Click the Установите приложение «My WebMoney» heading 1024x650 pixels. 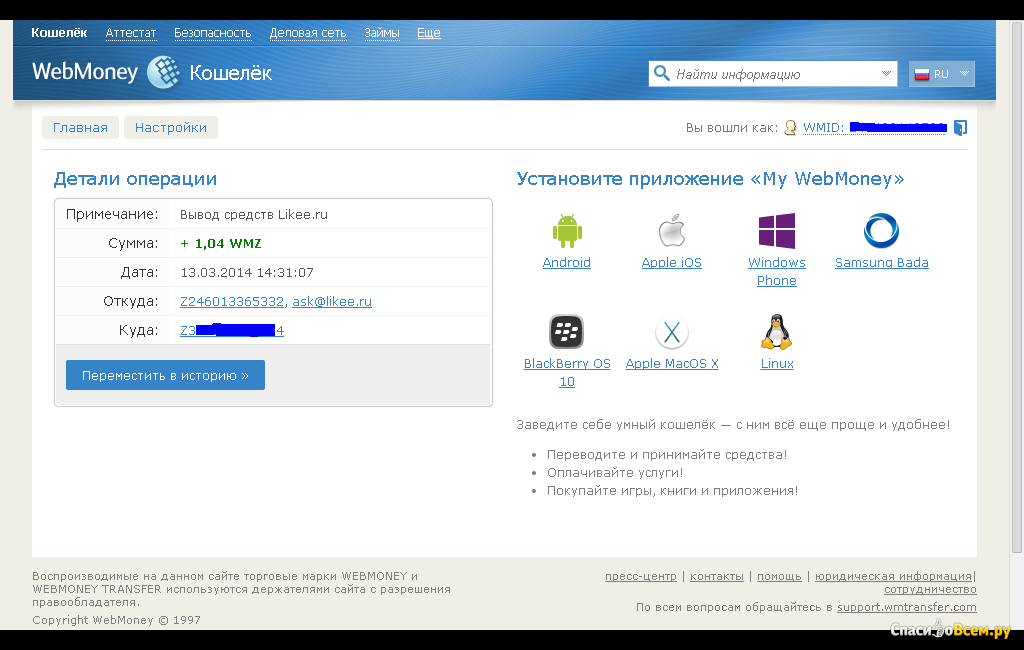point(711,179)
